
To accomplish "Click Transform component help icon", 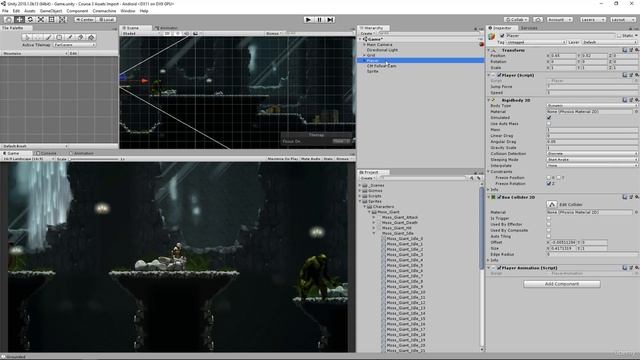I will 625,50.
